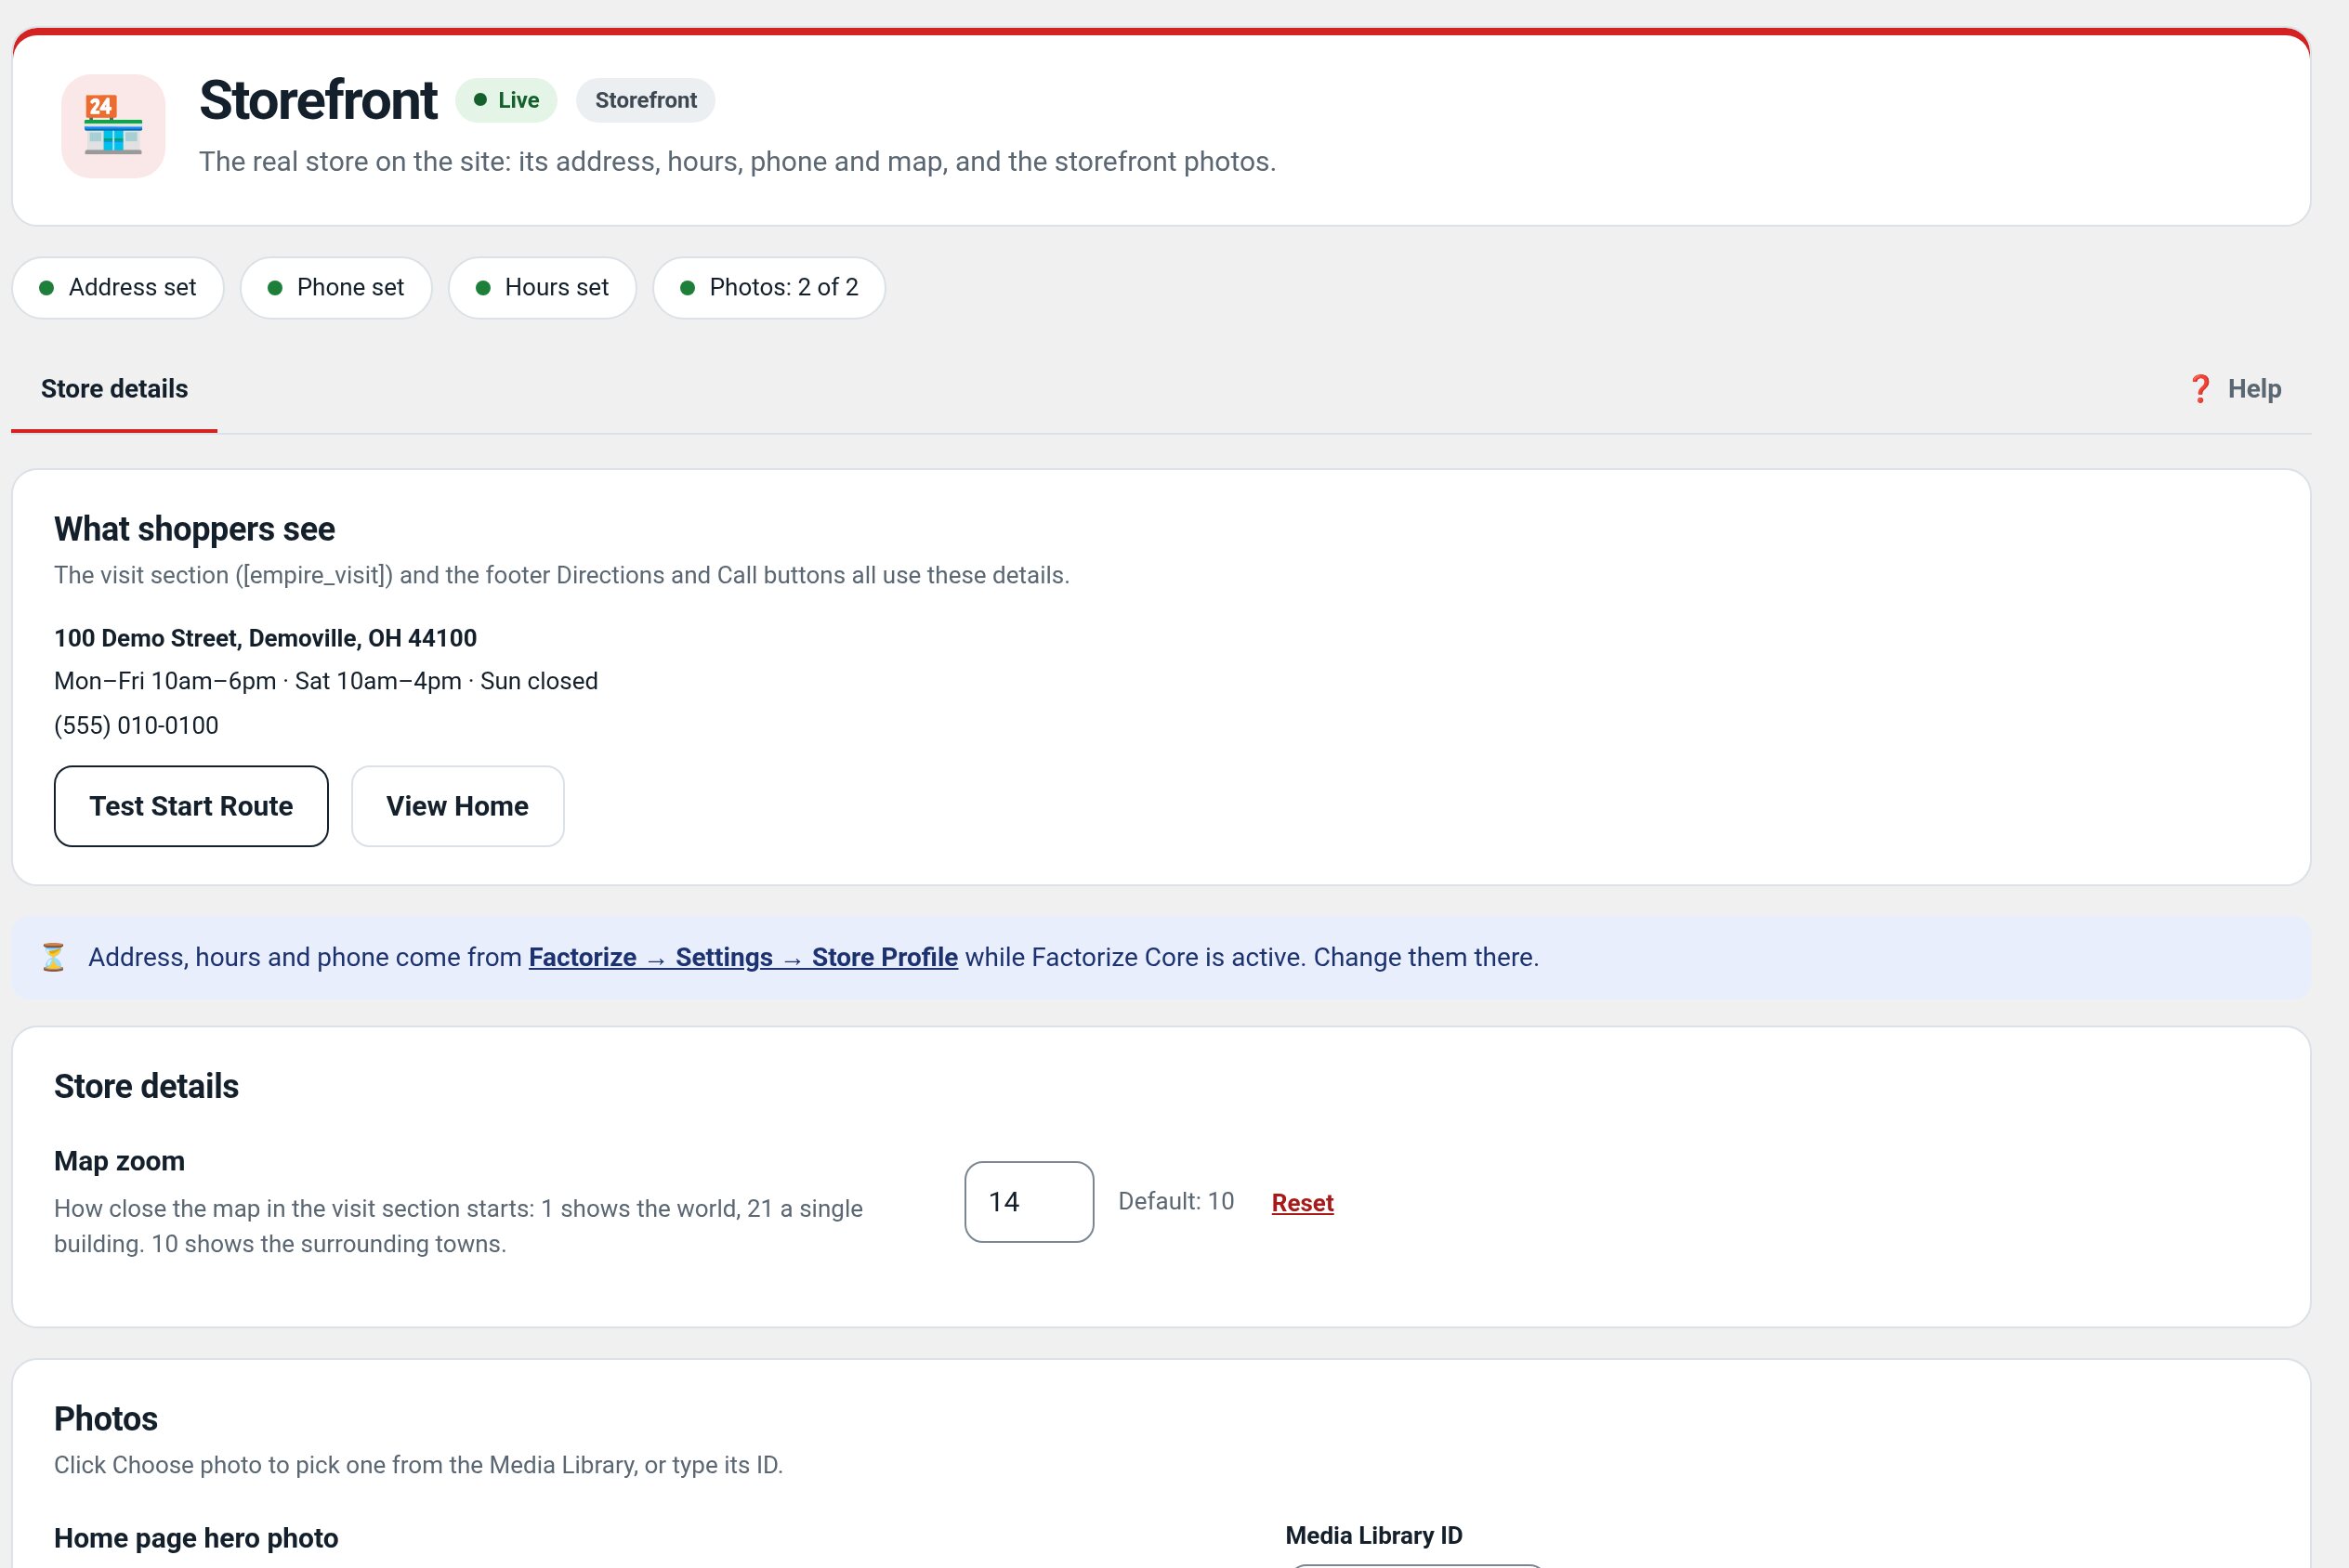Screen dimensions: 2349x1568
Task: Click the Photos section heading
Action: coord(106,1419)
